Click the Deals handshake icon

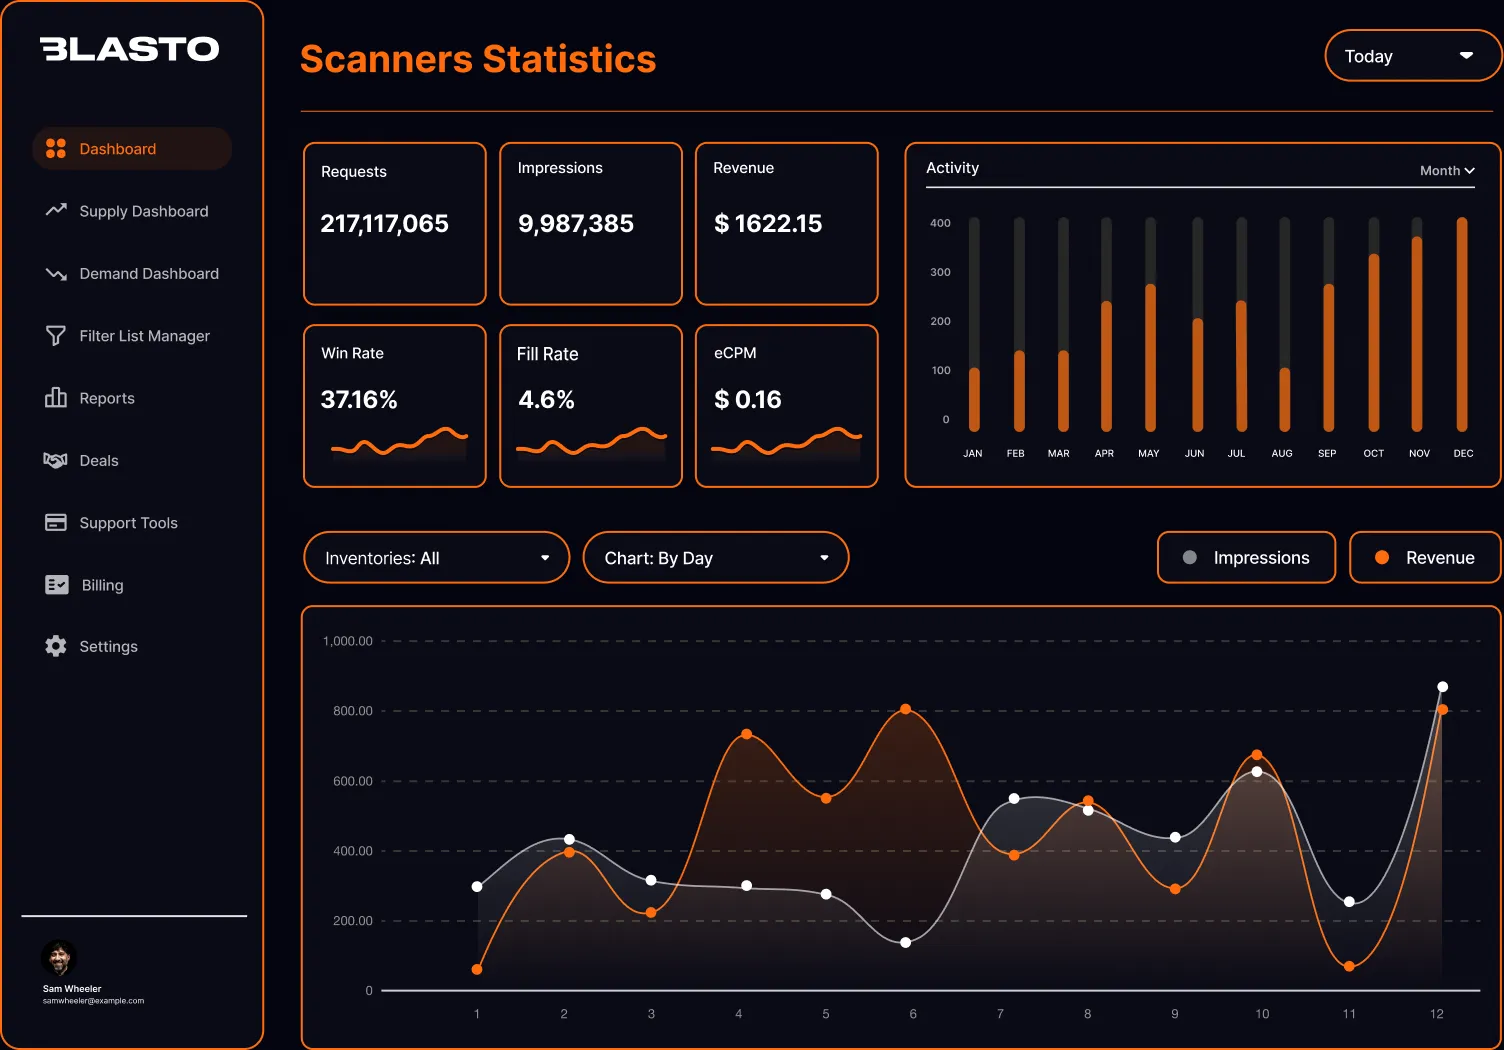point(56,460)
